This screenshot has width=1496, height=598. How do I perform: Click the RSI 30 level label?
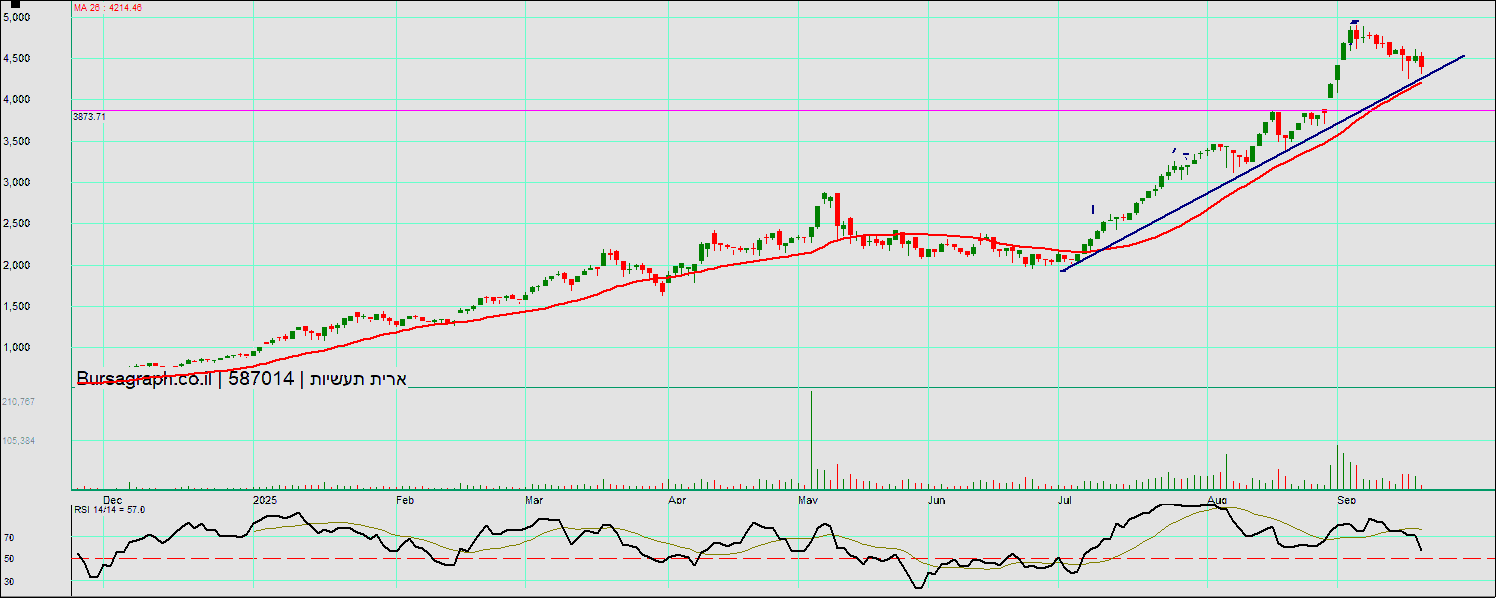[8, 581]
